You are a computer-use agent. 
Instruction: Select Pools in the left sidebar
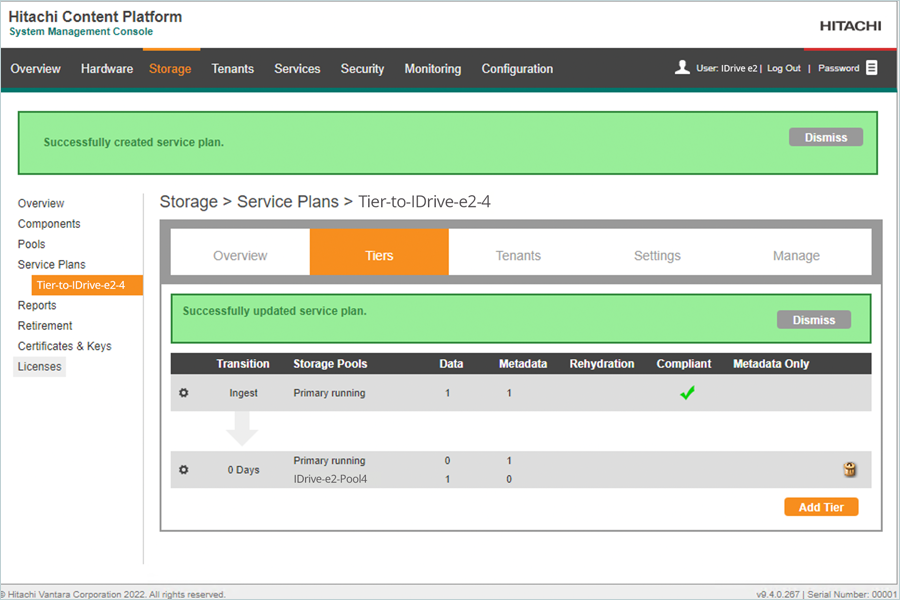click(x=31, y=244)
